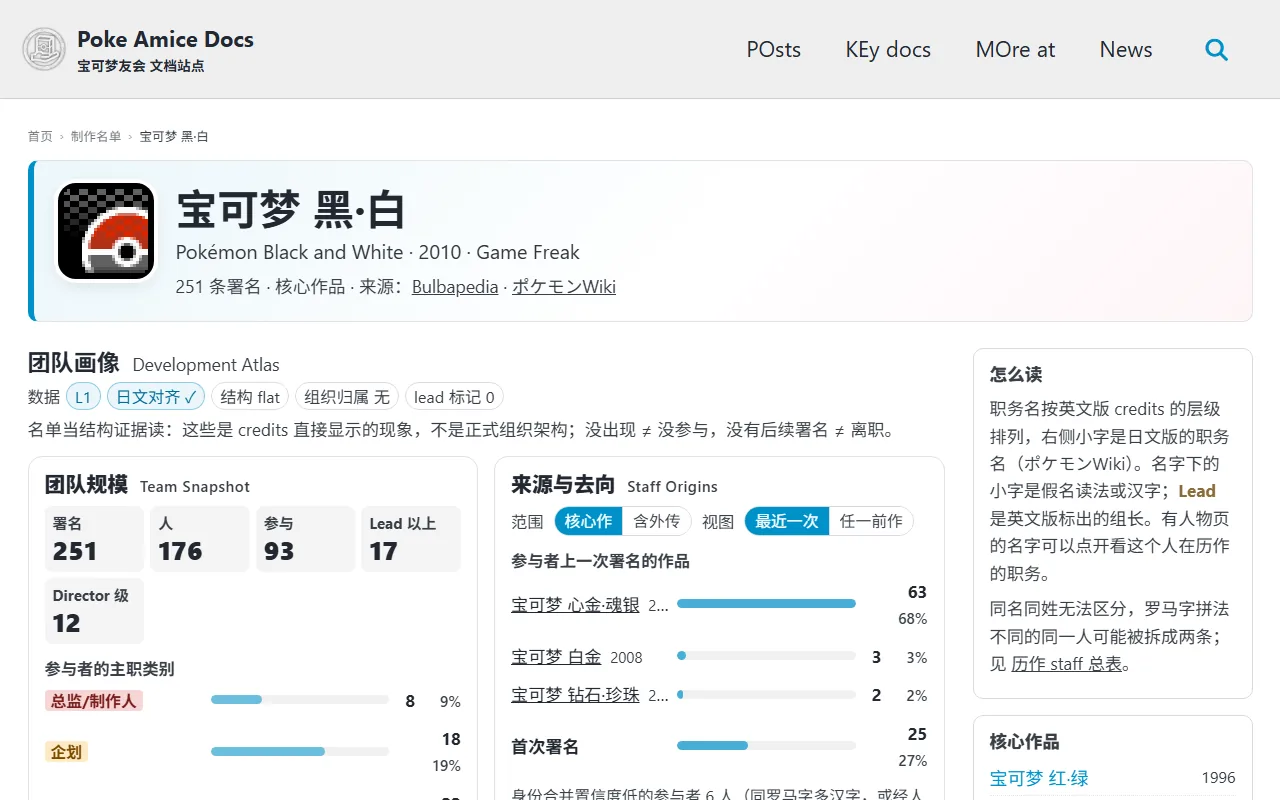Click the 团队规模 card heading
The width and height of the screenshot is (1280, 800).
pyautogui.click(x=86, y=485)
